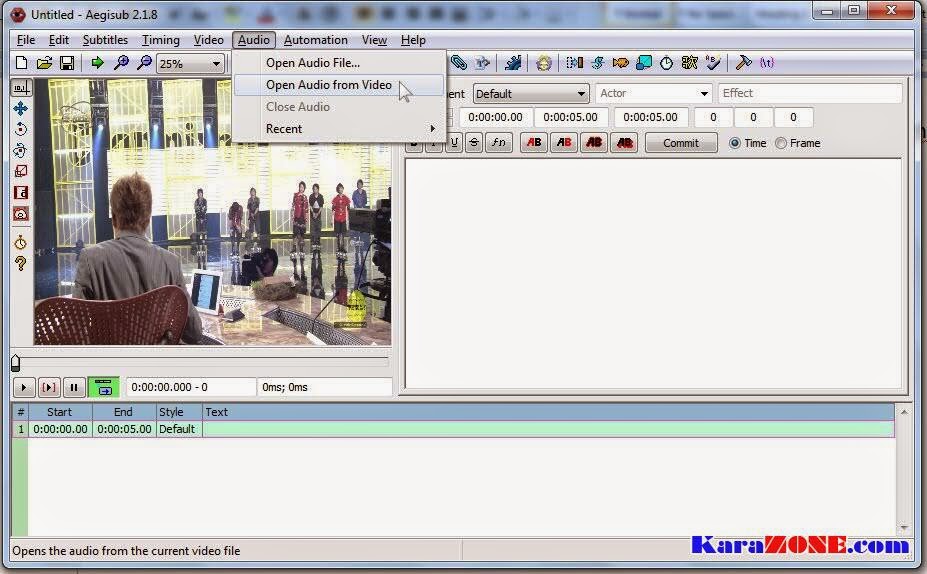Open the Automation menu

coord(316,40)
